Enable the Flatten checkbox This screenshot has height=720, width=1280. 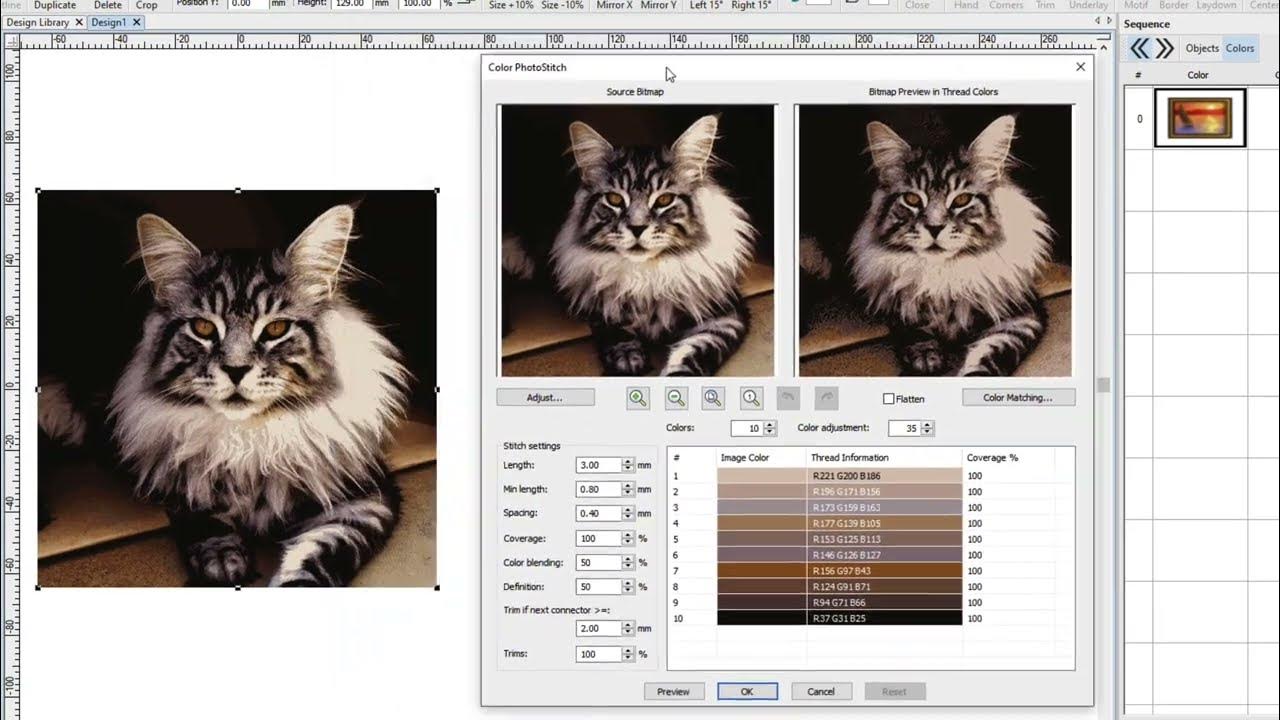tap(888, 399)
